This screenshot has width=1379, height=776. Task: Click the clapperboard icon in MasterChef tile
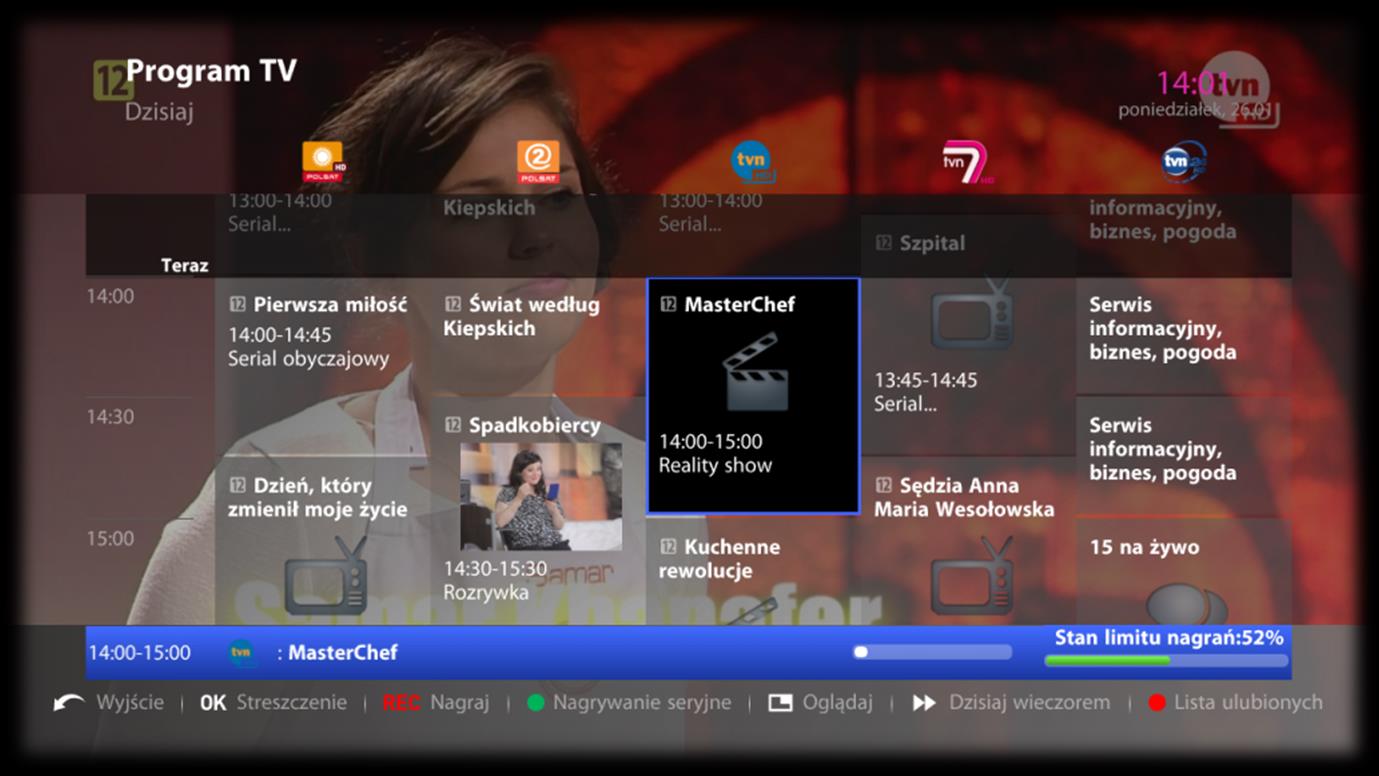[x=756, y=372]
